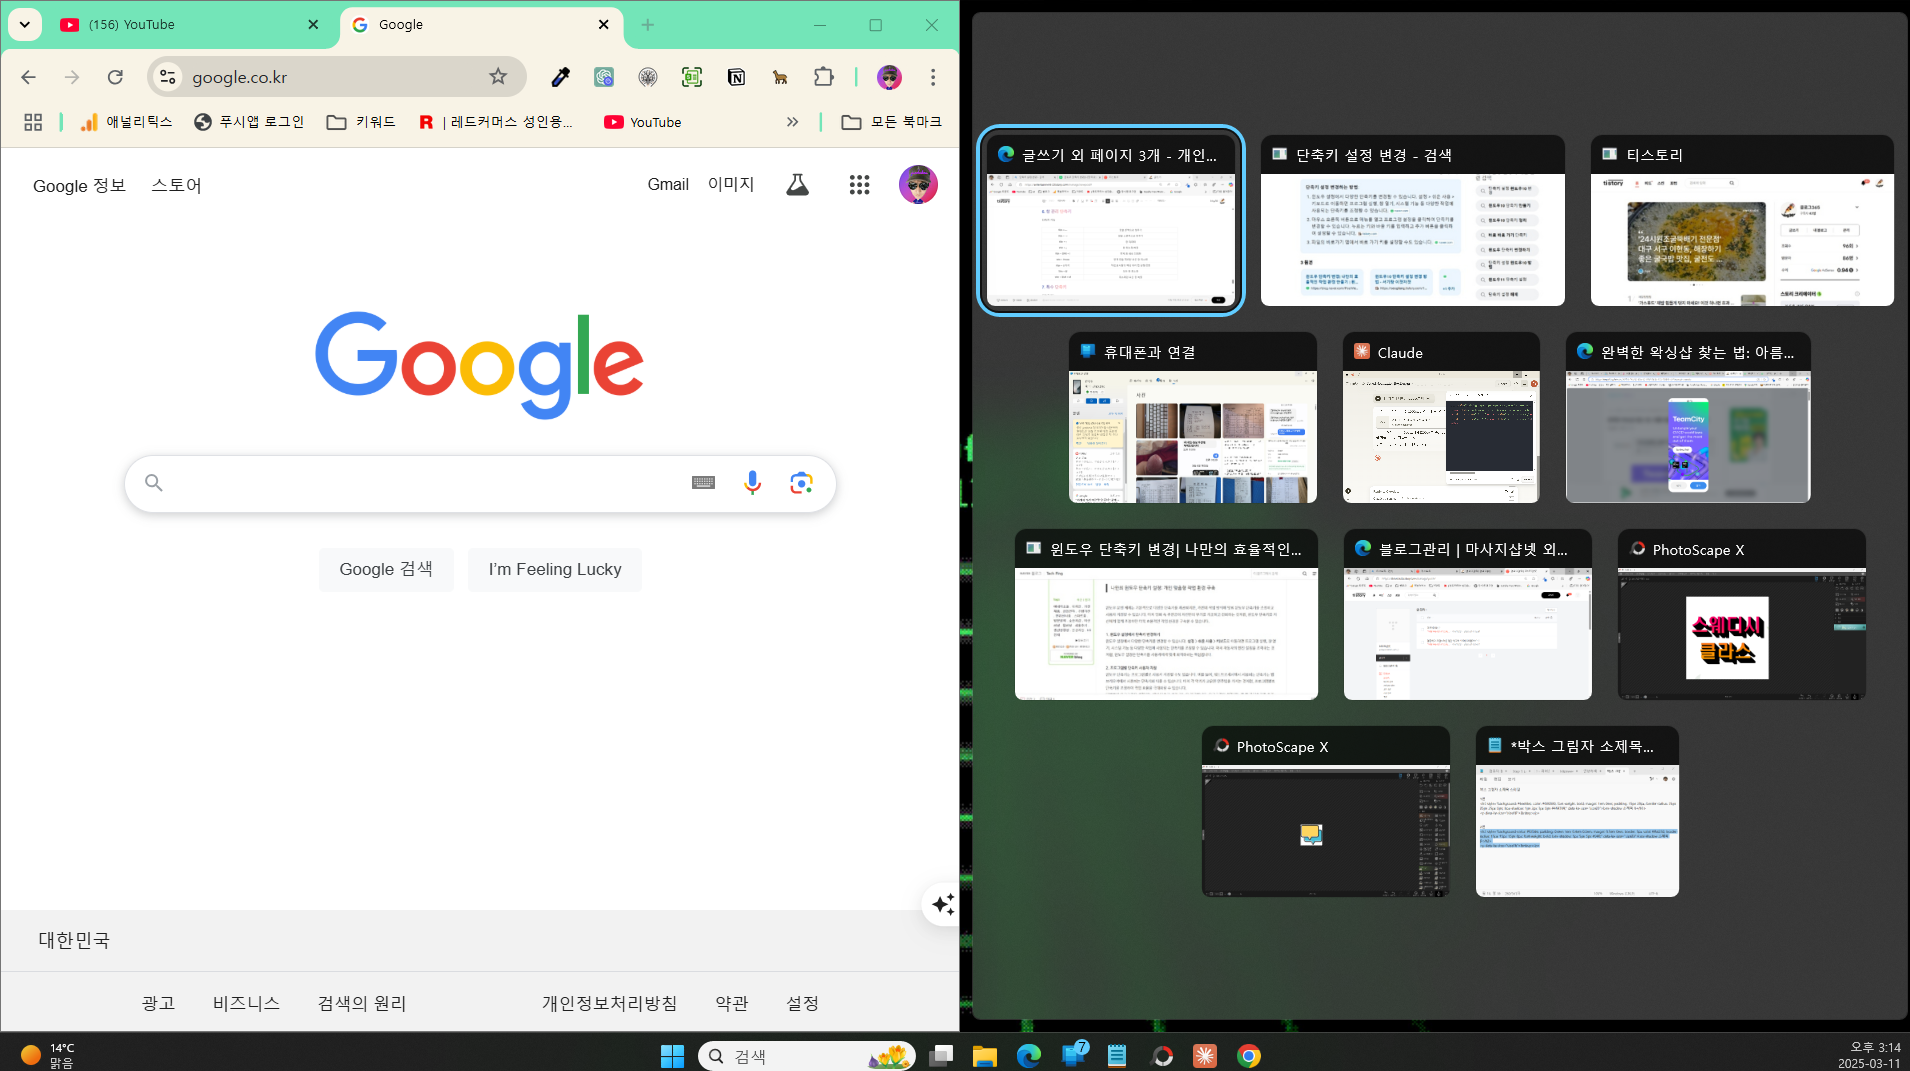
Task: Open the Chrome tab search dropdown
Action: point(25,25)
